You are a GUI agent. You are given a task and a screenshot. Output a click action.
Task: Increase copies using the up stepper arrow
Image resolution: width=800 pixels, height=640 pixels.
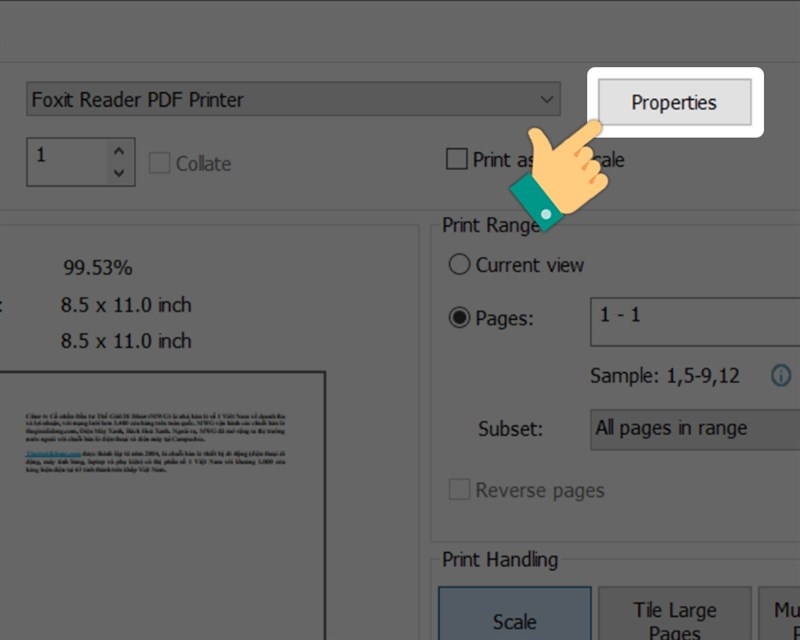point(117,150)
